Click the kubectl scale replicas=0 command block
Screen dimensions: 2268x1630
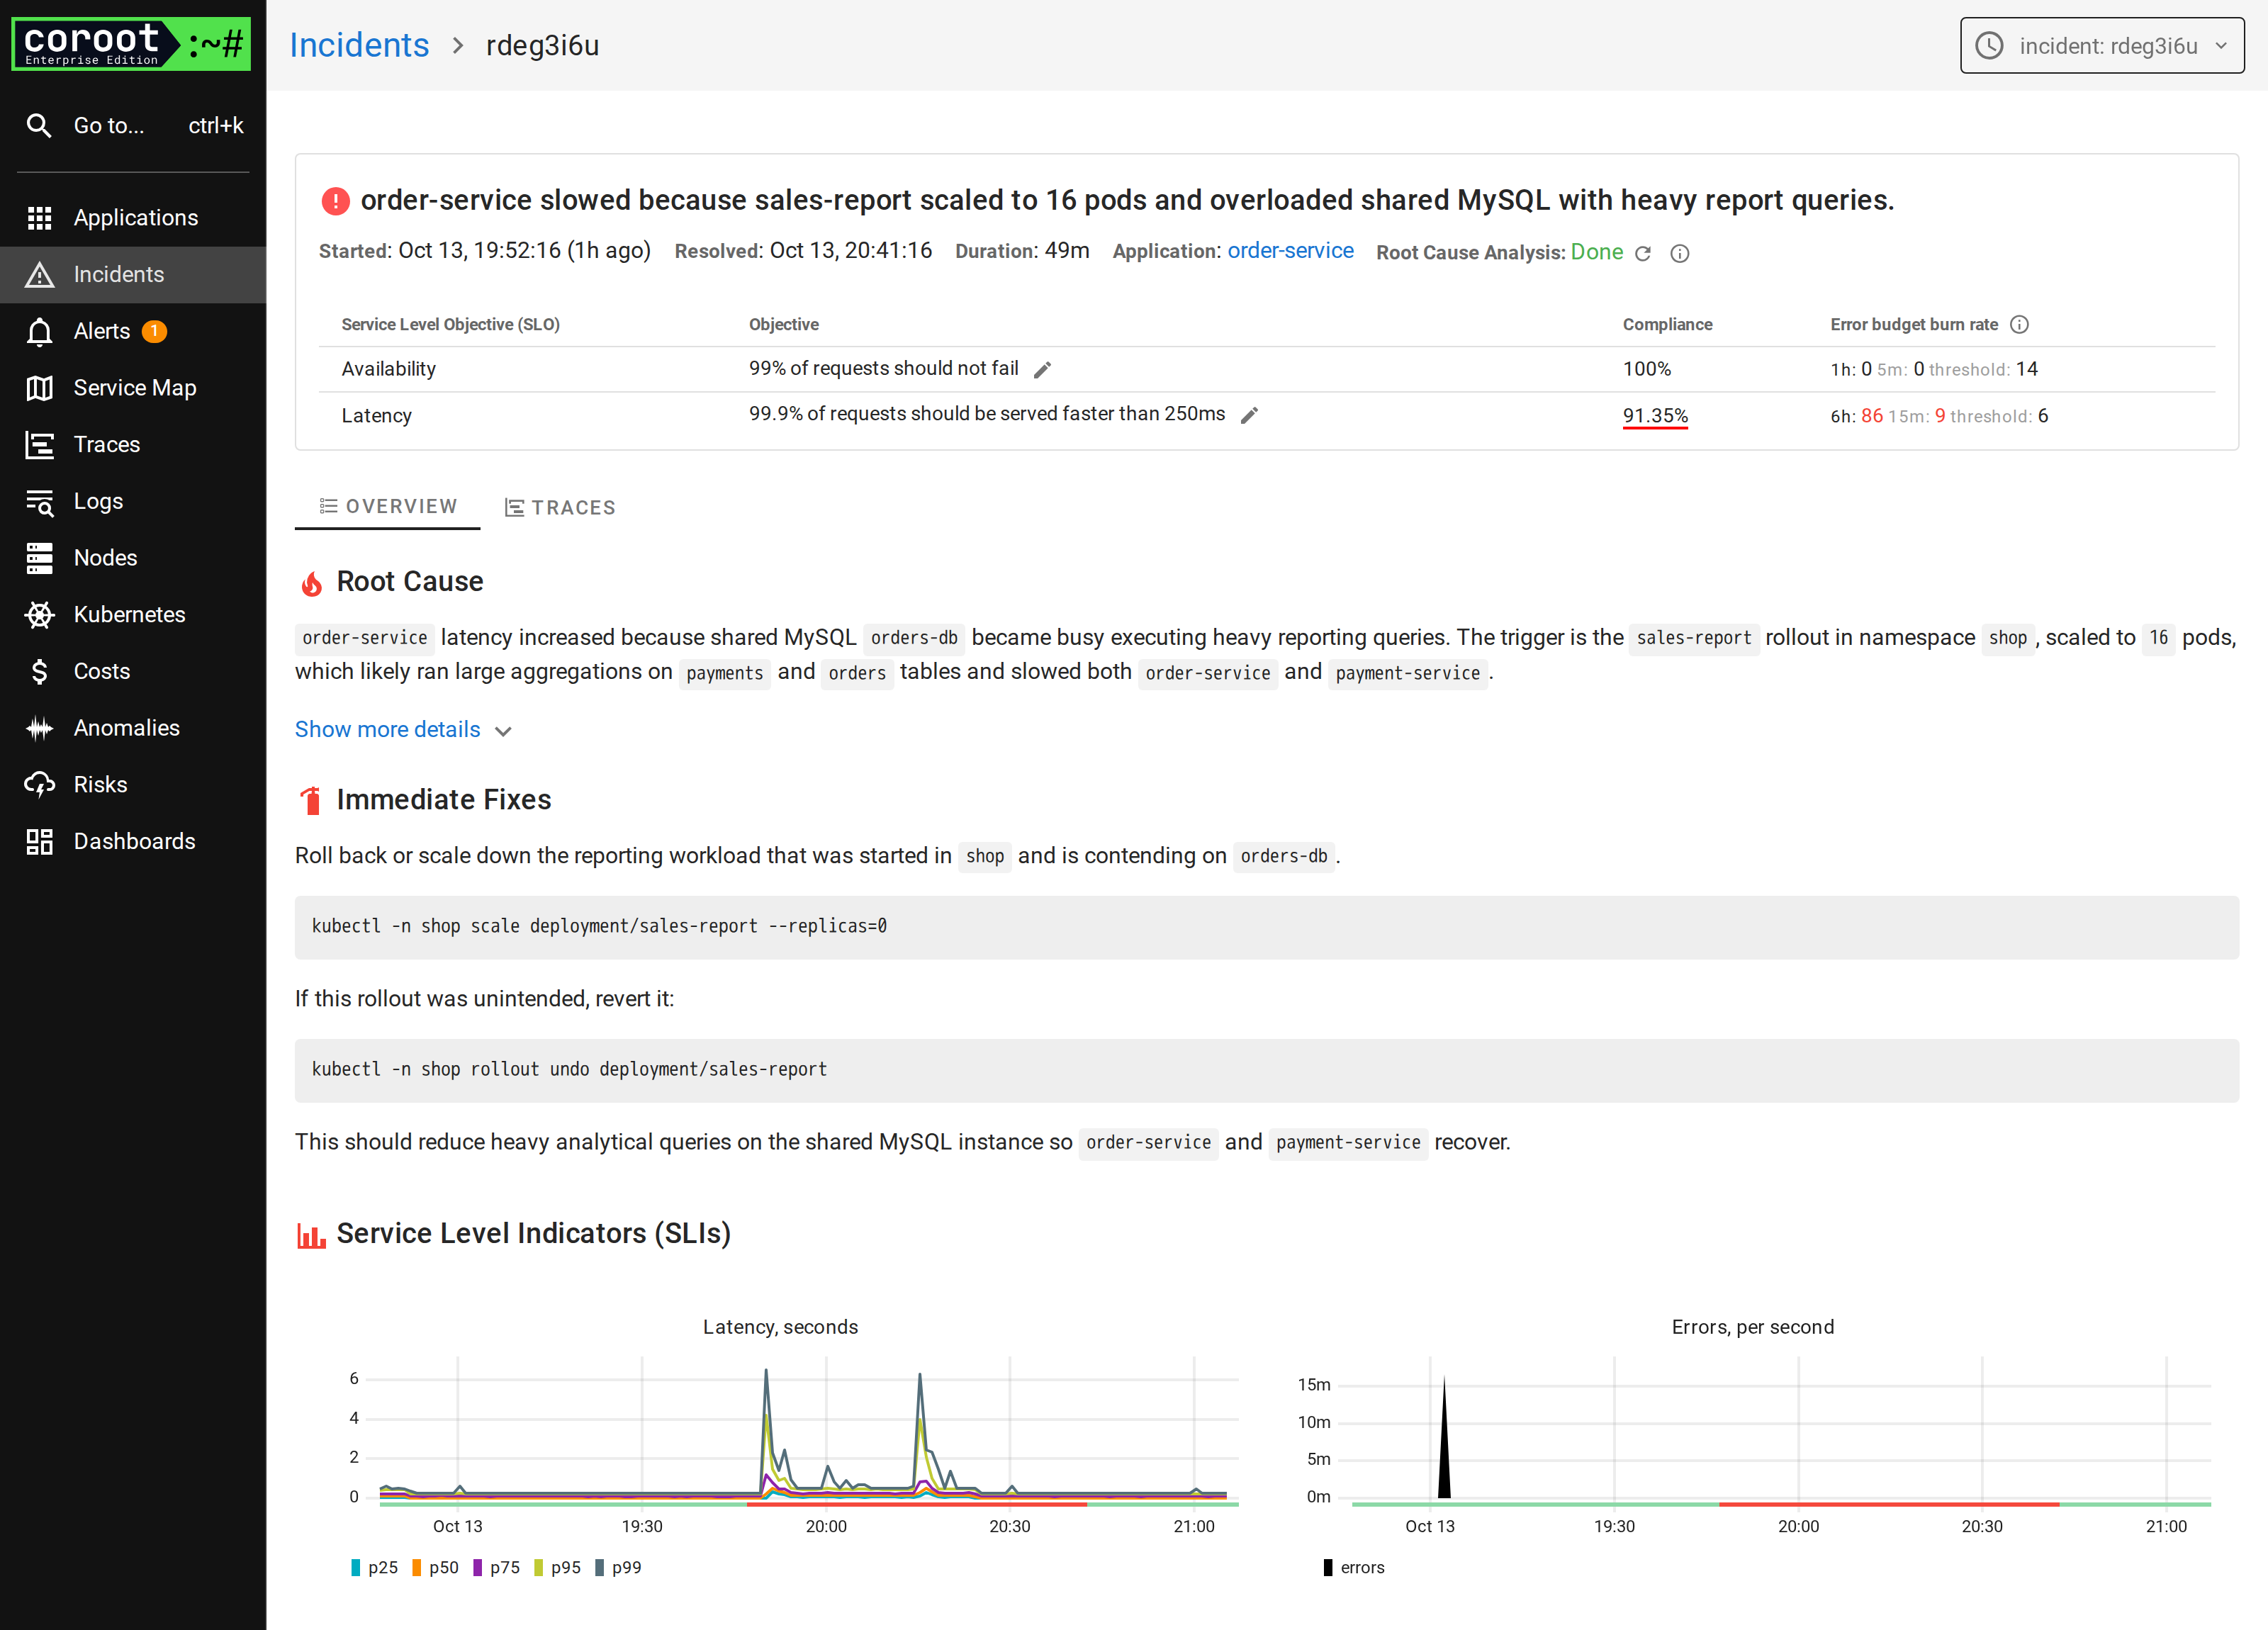click(1266, 927)
